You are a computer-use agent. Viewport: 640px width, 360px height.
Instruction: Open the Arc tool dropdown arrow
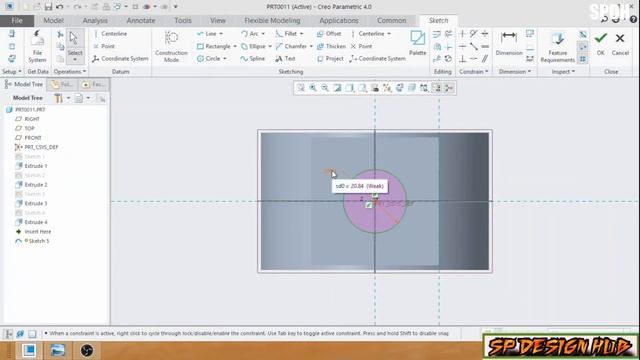(x=263, y=33)
